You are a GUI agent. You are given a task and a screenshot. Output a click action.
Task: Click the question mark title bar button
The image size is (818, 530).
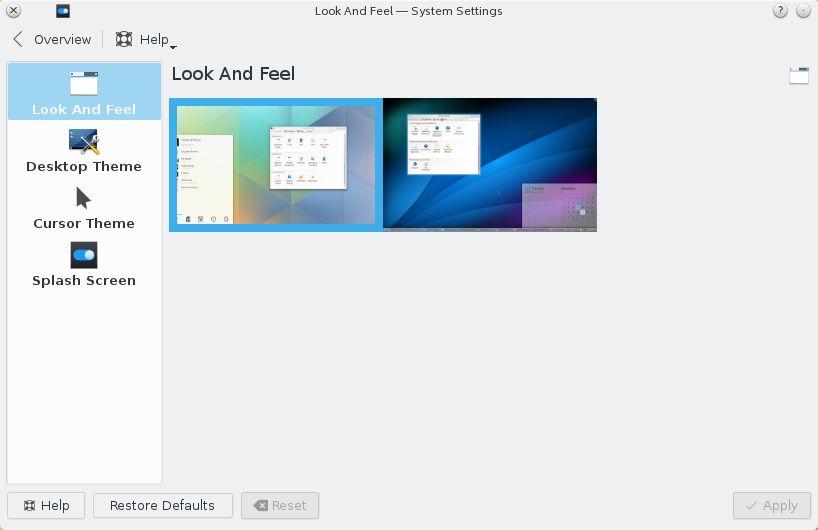(x=780, y=10)
